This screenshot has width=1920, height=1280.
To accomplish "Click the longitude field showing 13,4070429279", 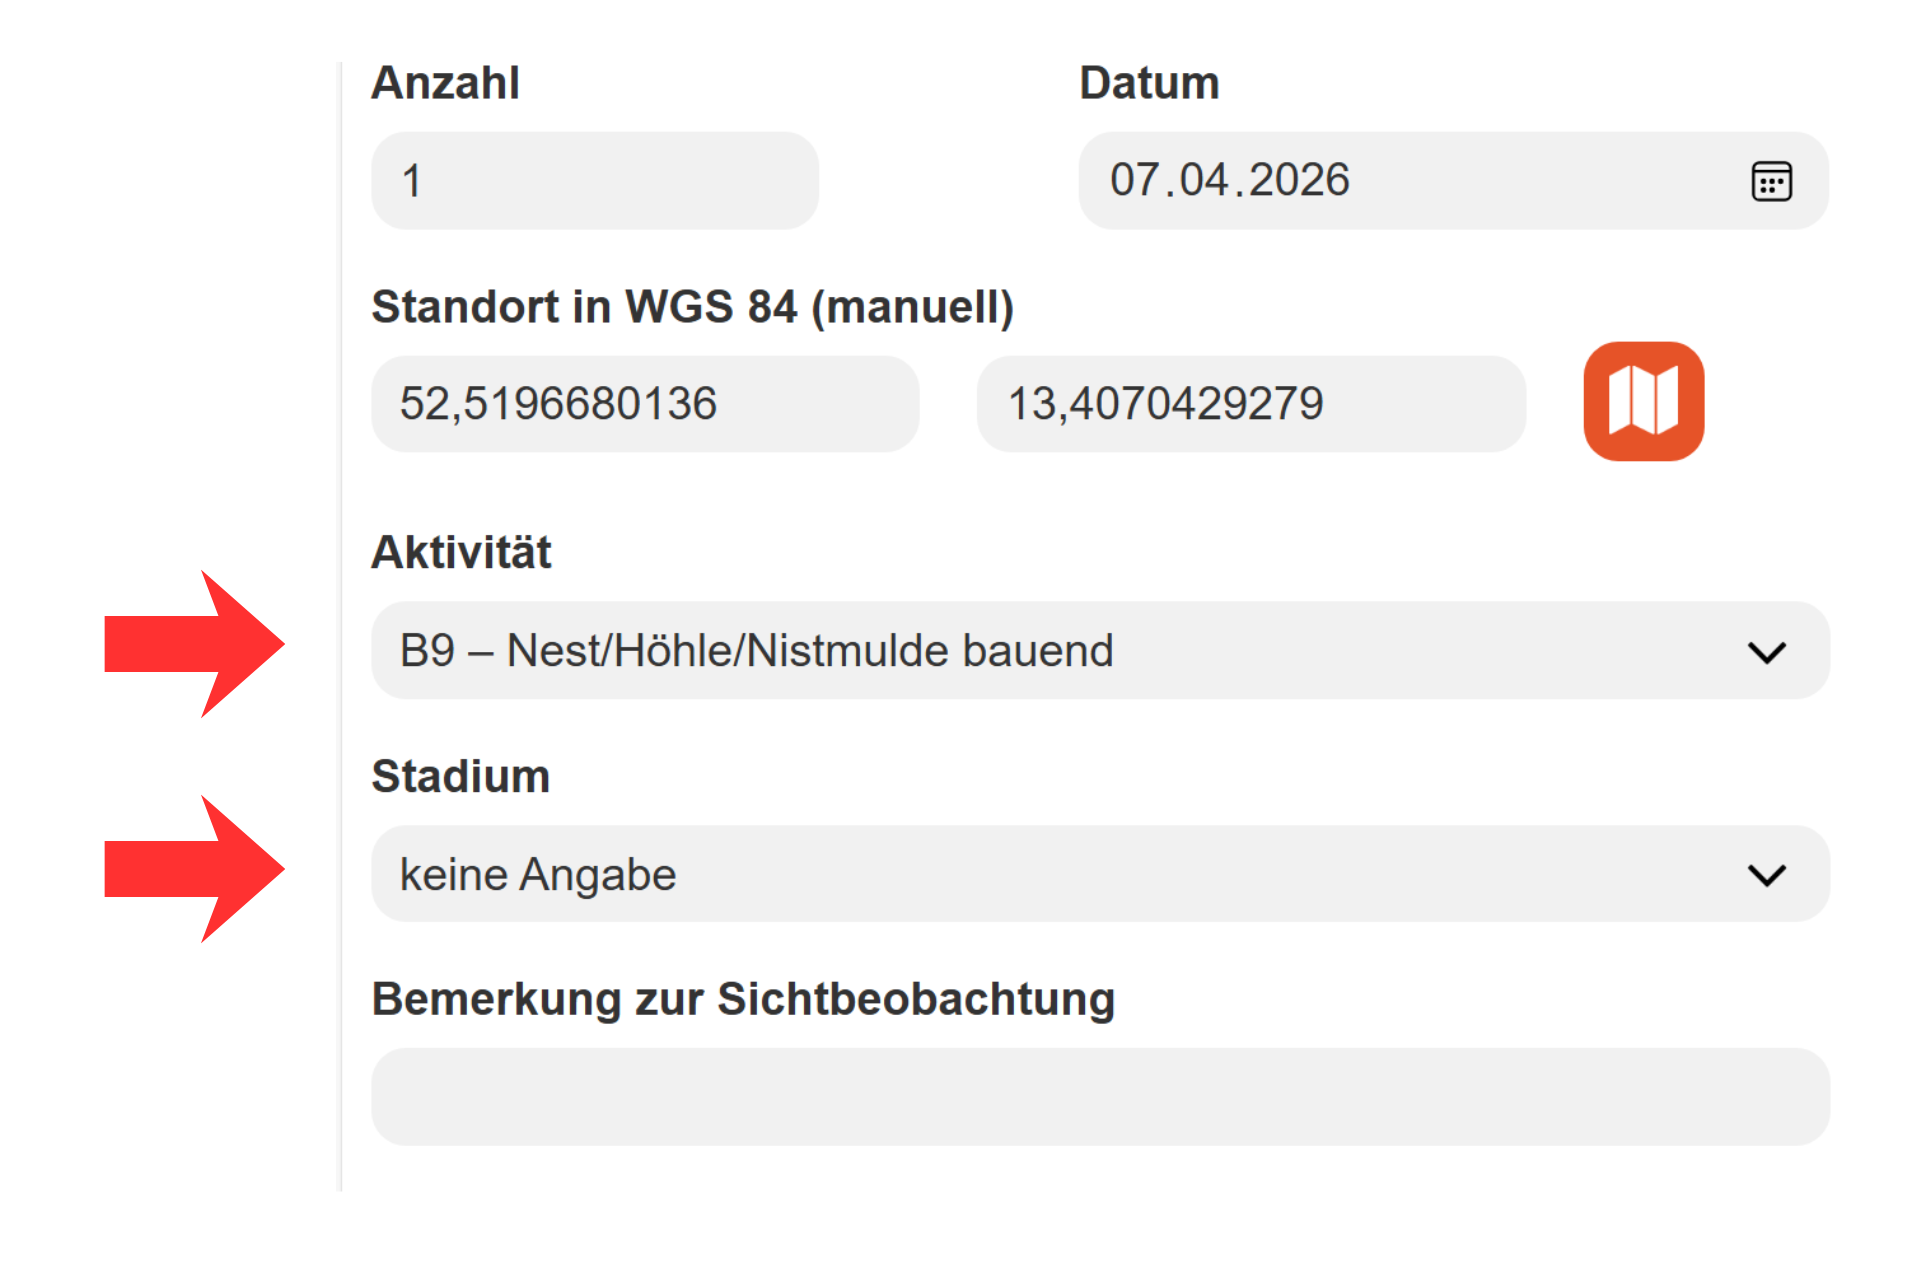I will pyautogui.click(x=1250, y=404).
